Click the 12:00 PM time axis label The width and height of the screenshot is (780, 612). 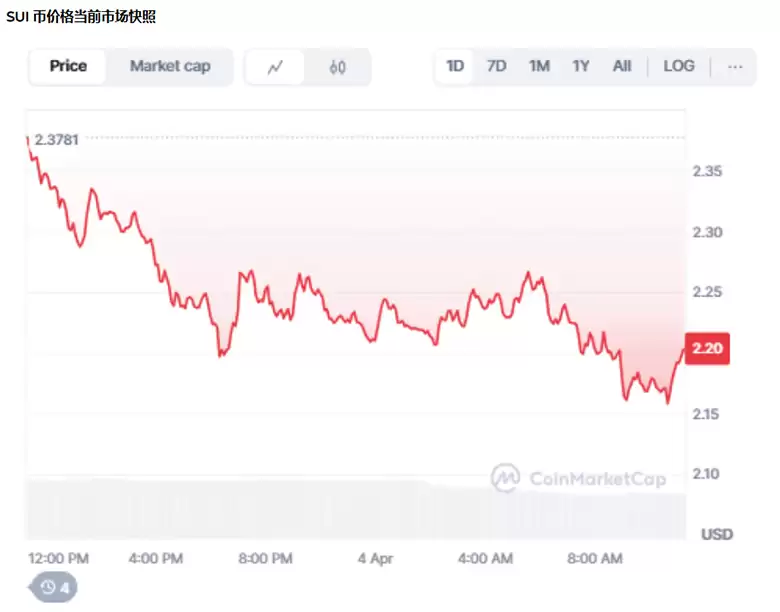click(x=58, y=558)
